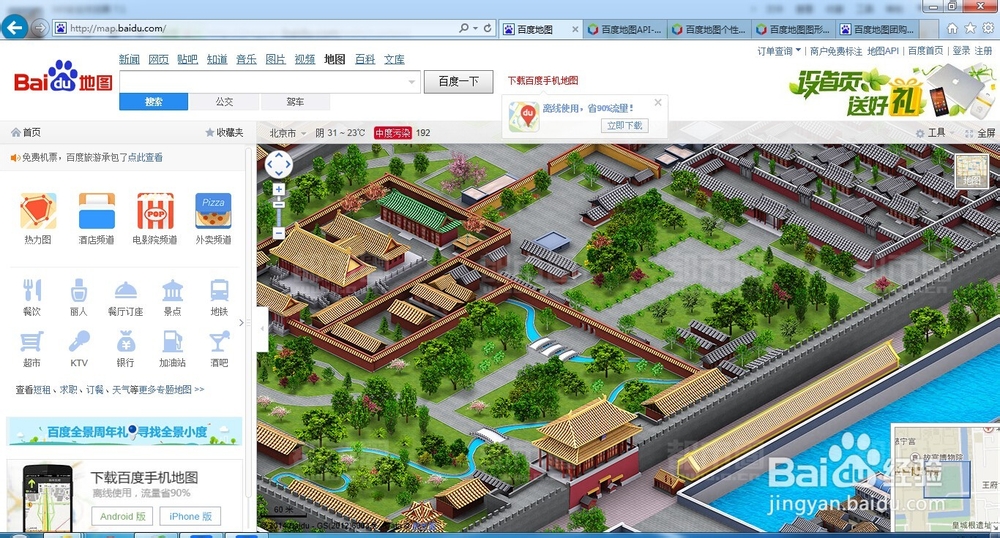The width and height of the screenshot is (1000, 538).
Task: Click the 百度一下 search button
Action: pyautogui.click(x=459, y=82)
